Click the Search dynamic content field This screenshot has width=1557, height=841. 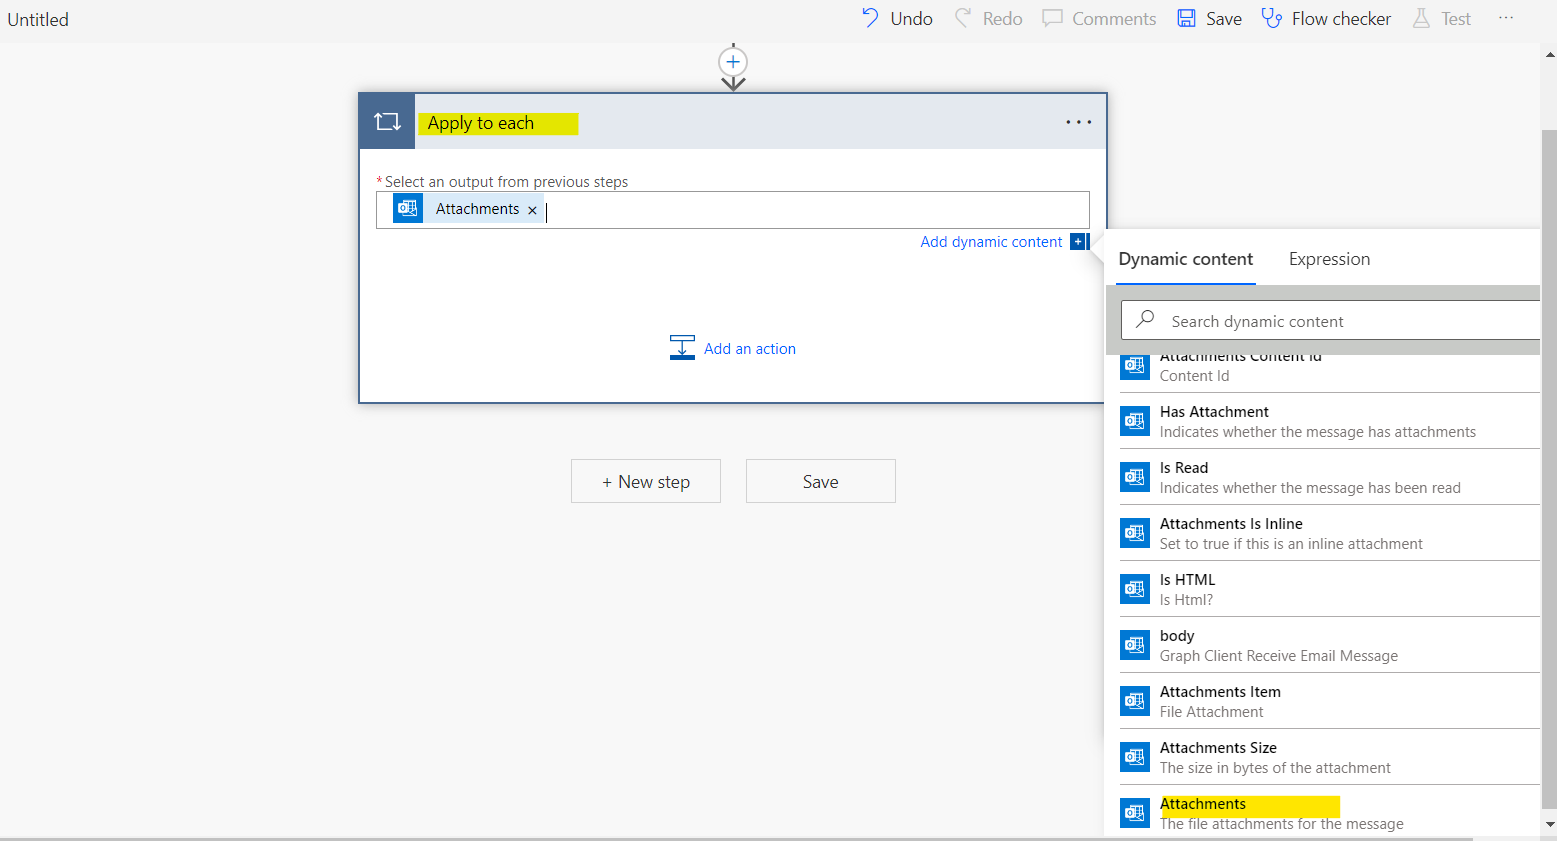1331,321
